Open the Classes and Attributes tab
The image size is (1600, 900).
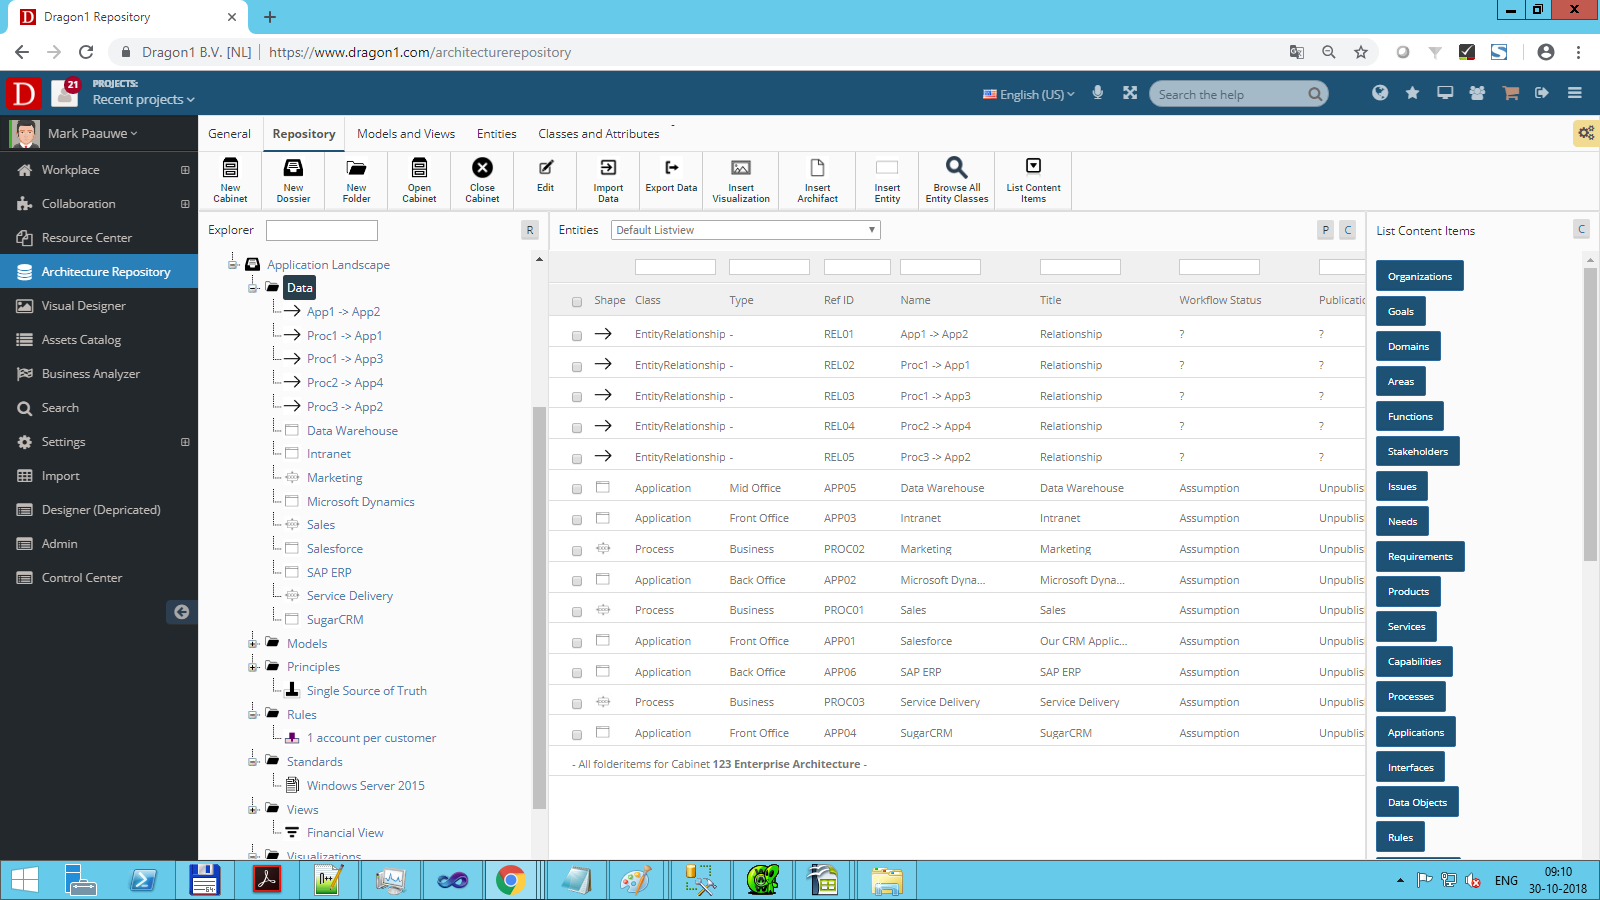(599, 133)
